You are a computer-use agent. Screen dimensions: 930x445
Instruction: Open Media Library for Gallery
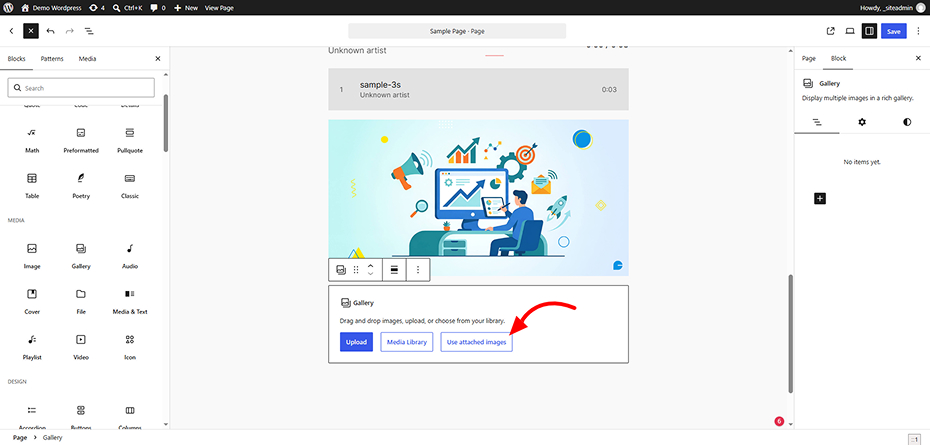coord(407,342)
